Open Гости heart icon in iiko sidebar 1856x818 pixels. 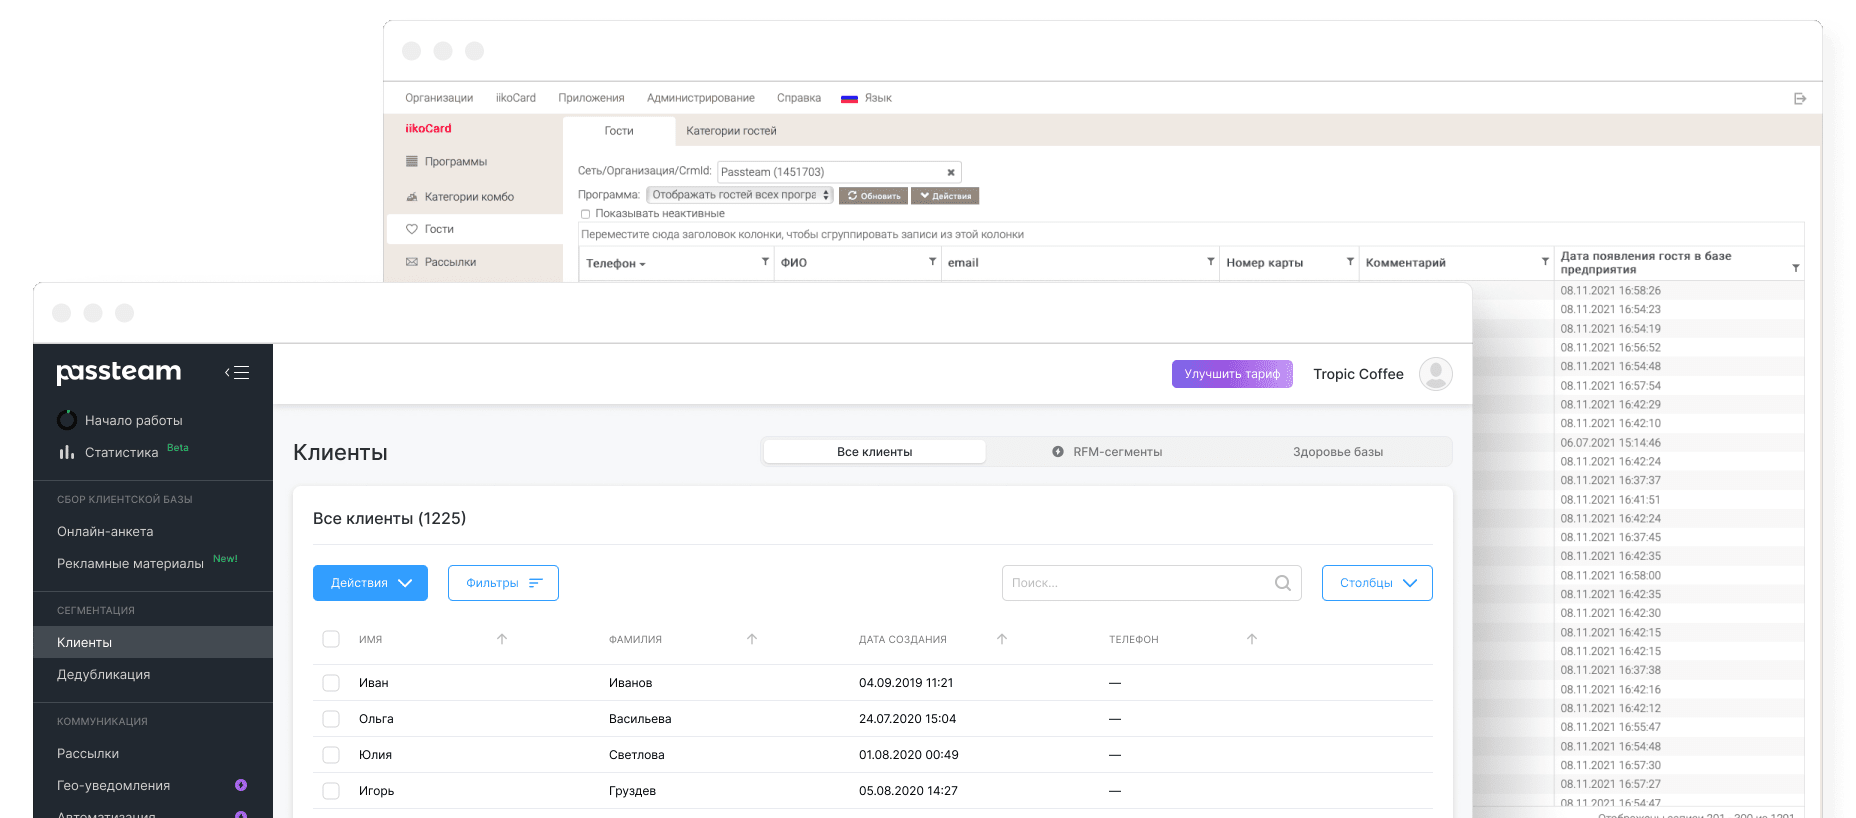pos(412,229)
